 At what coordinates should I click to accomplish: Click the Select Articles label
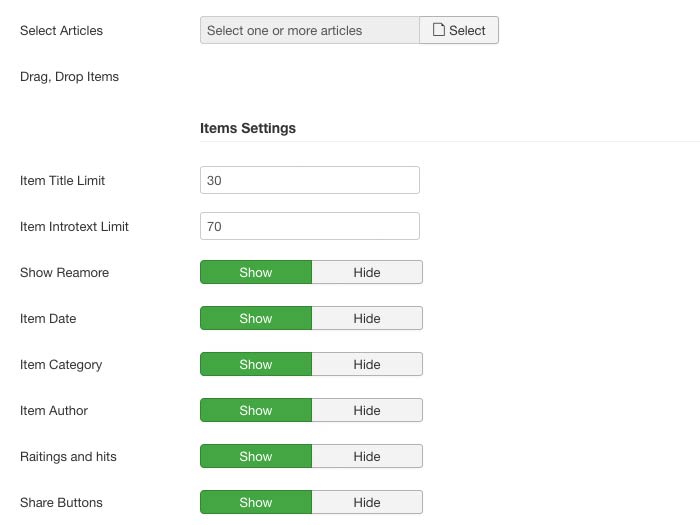click(61, 30)
